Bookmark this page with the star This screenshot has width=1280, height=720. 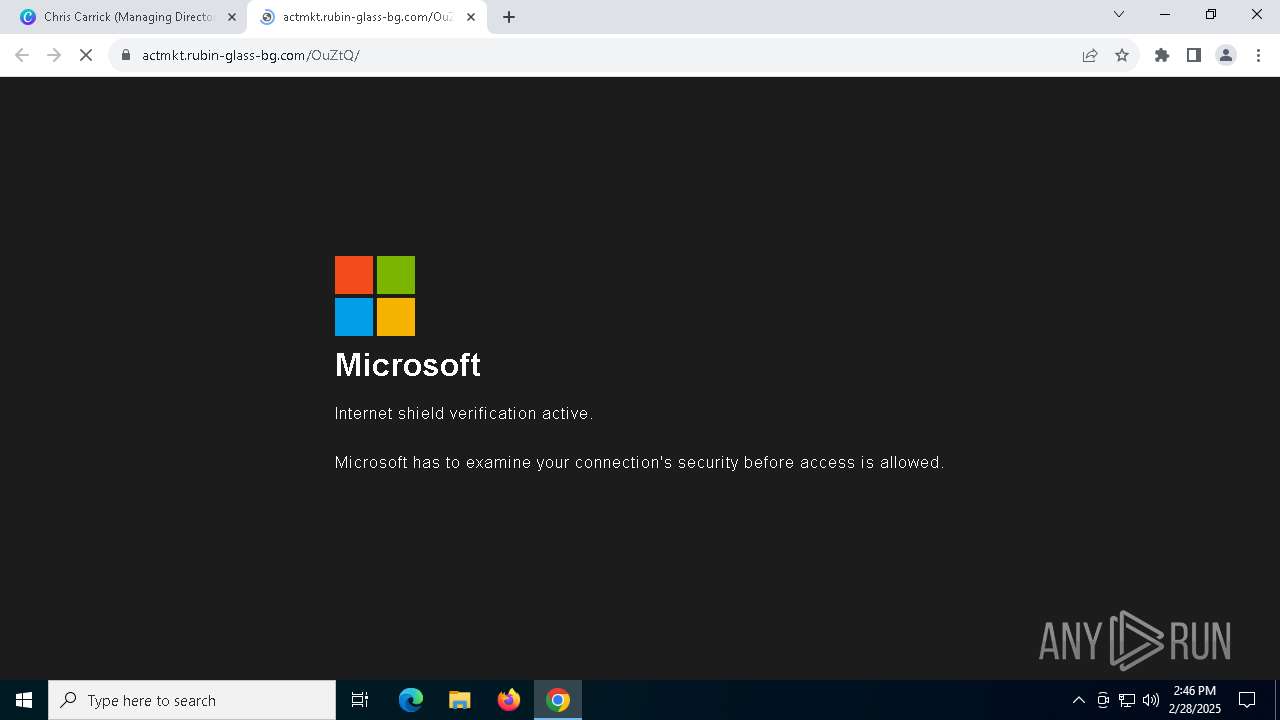click(x=1122, y=55)
